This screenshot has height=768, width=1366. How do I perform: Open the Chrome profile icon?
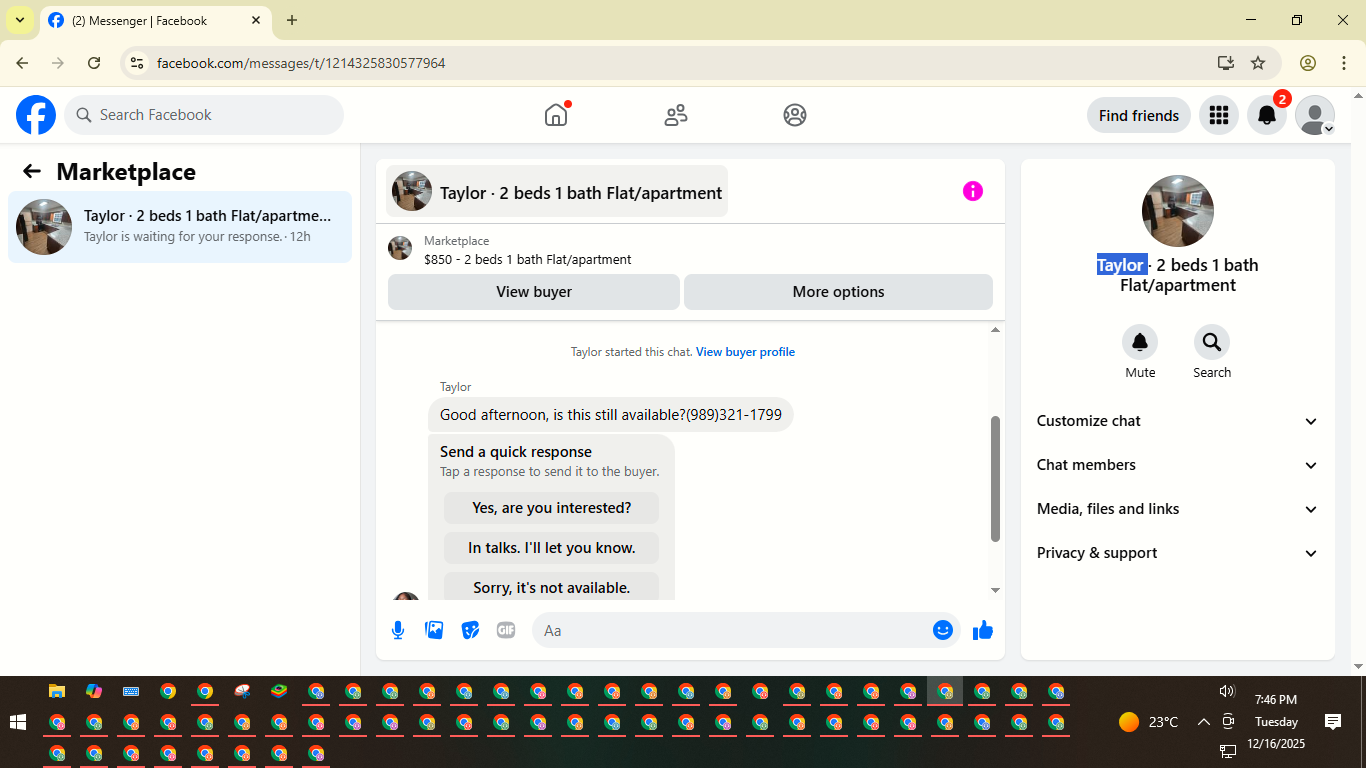1308,63
